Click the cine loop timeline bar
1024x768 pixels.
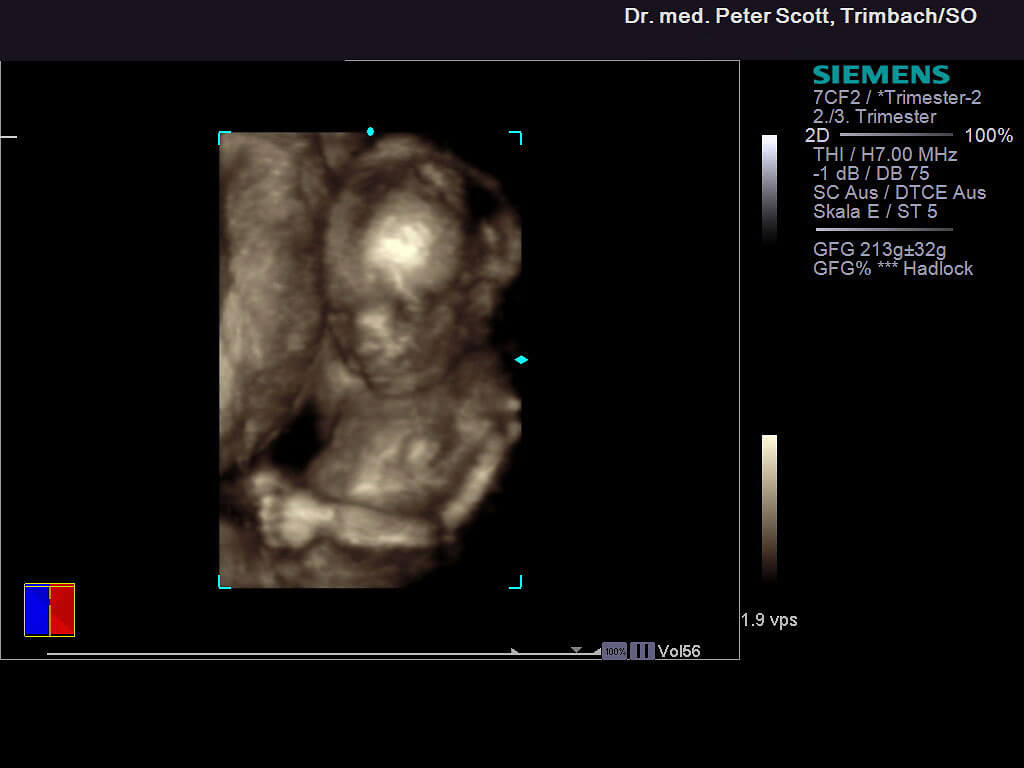click(x=280, y=654)
